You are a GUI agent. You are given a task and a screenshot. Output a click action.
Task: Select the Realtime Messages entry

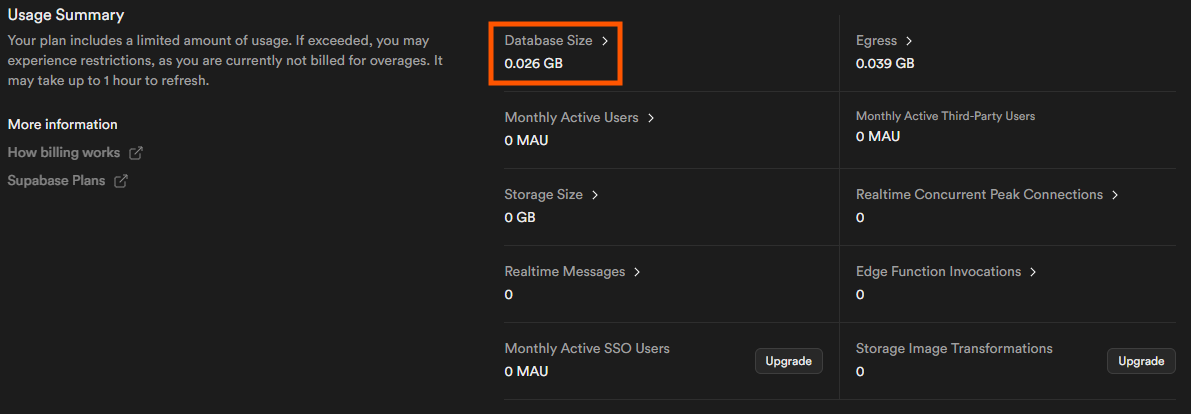pyautogui.click(x=565, y=271)
